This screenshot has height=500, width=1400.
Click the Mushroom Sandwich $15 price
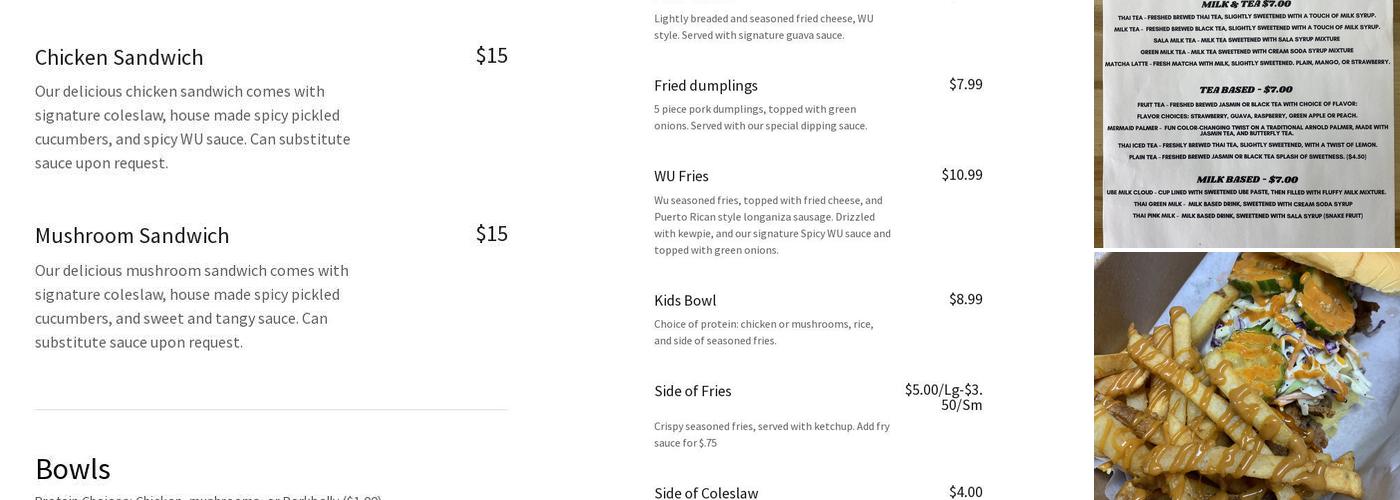[x=491, y=234]
